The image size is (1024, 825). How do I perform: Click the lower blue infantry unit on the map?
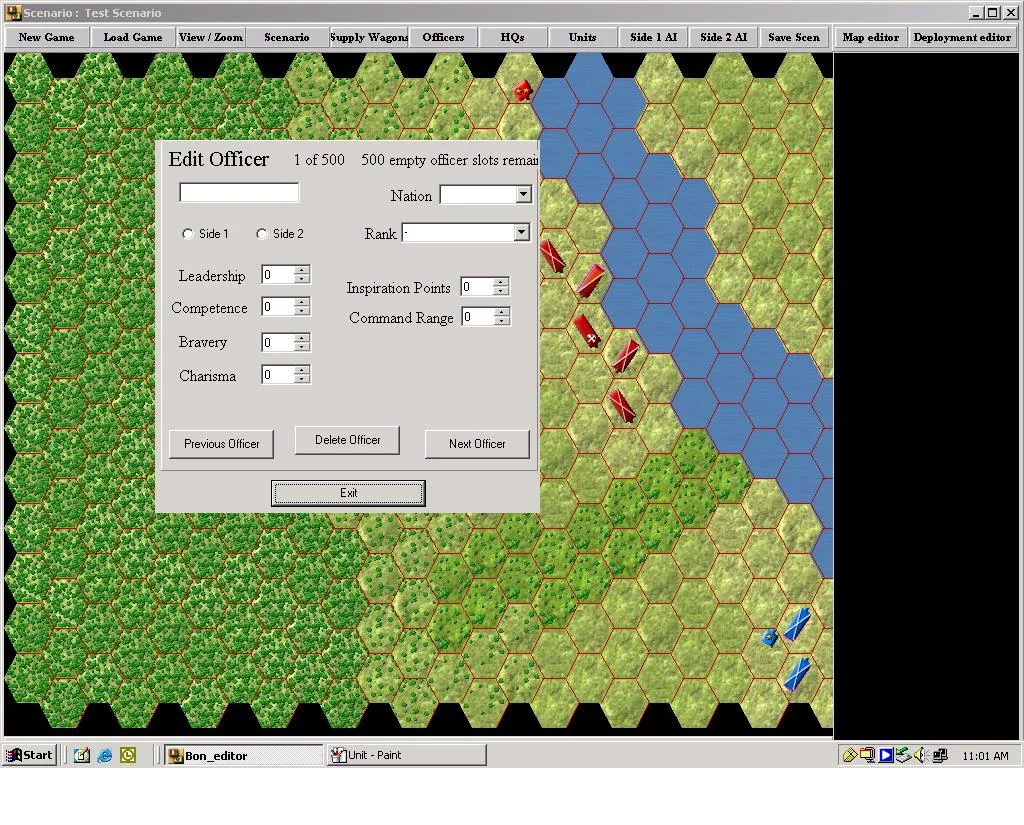[x=797, y=674]
